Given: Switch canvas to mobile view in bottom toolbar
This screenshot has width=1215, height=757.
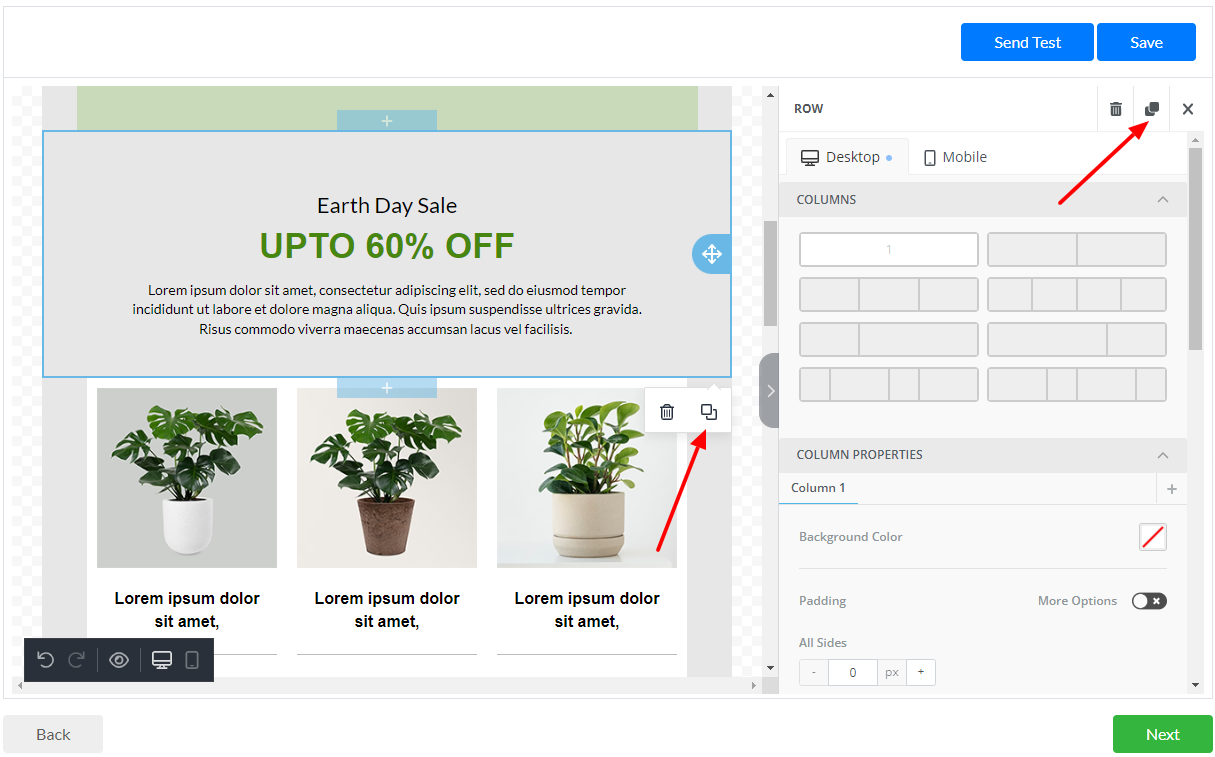Looking at the screenshot, I should (x=193, y=660).
